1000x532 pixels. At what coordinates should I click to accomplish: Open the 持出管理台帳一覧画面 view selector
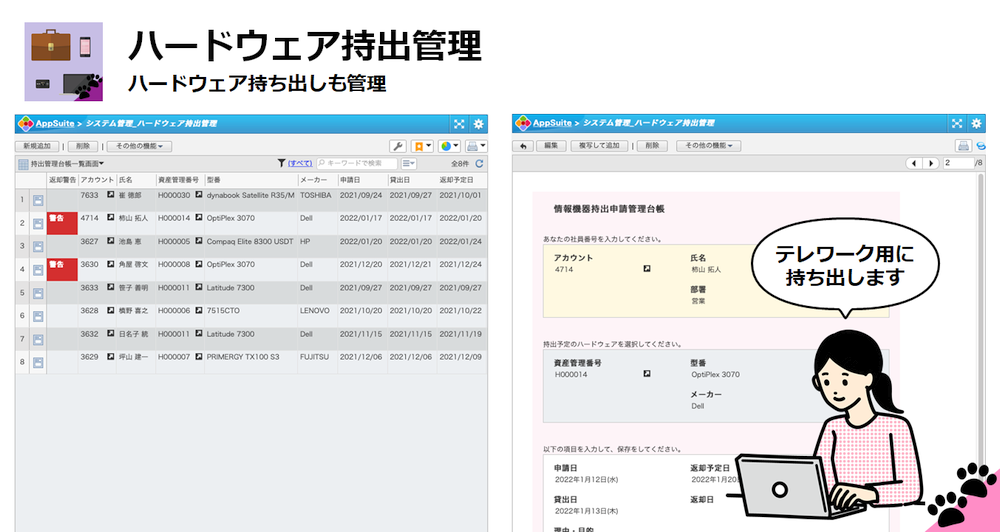[66, 163]
